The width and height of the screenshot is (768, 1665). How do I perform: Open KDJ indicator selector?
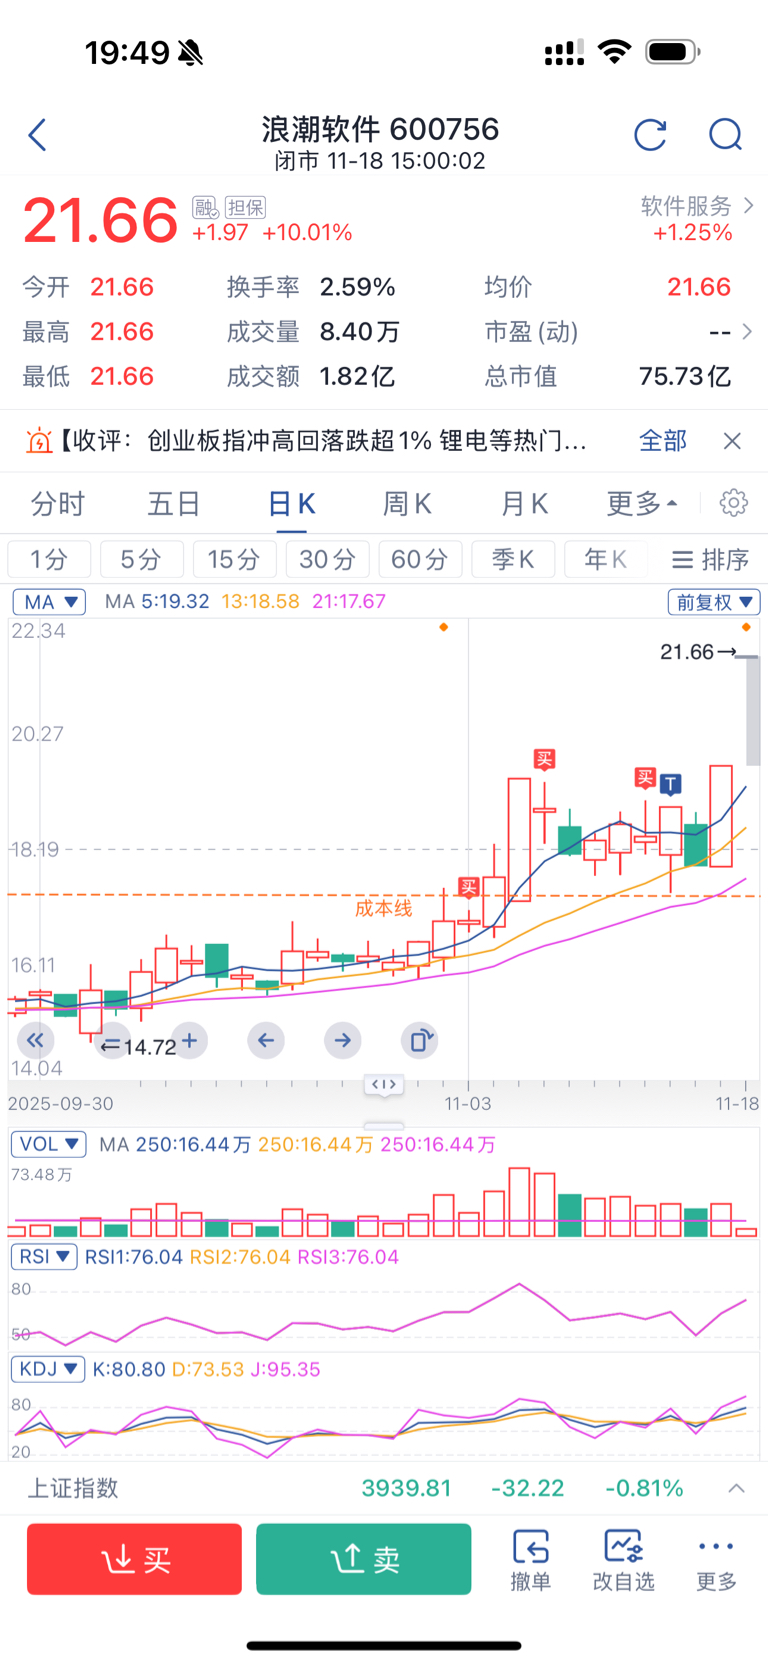click(47, 1369)
